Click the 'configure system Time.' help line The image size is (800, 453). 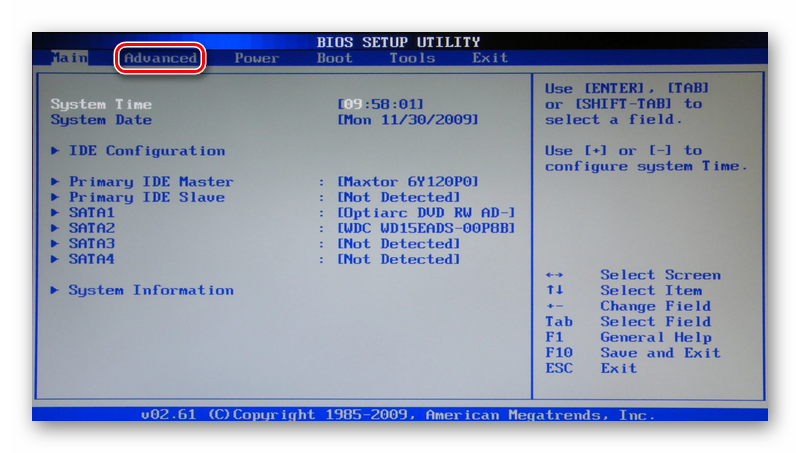[646, 166]
